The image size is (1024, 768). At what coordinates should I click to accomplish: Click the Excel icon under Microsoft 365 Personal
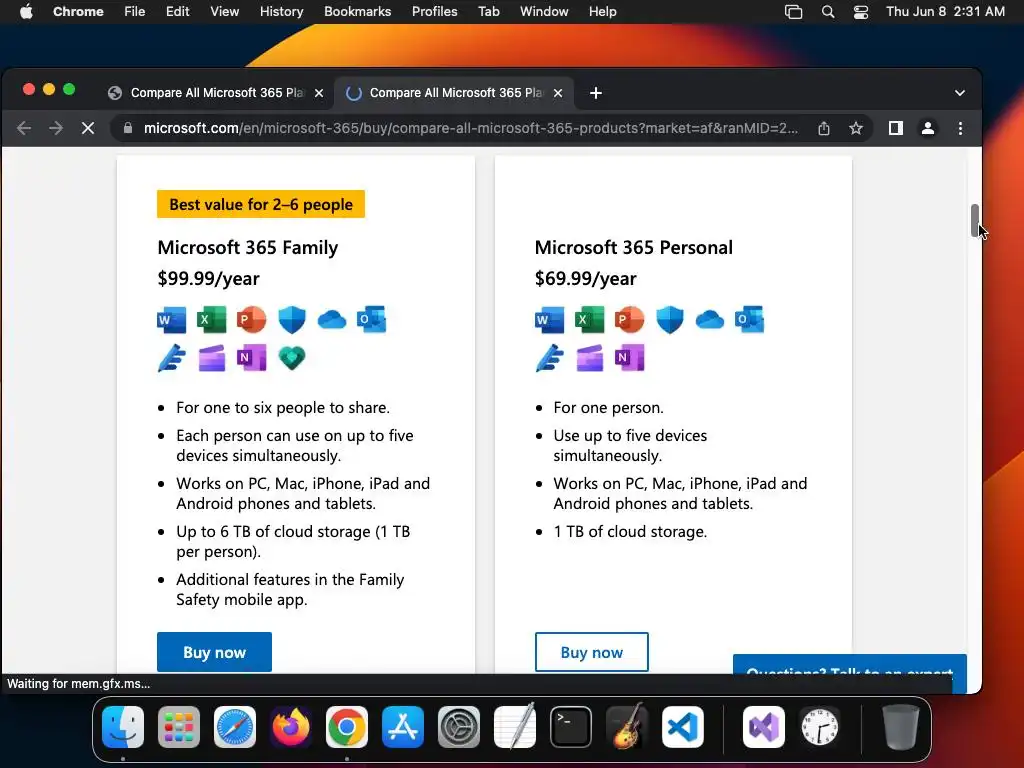tap(589, 320)
